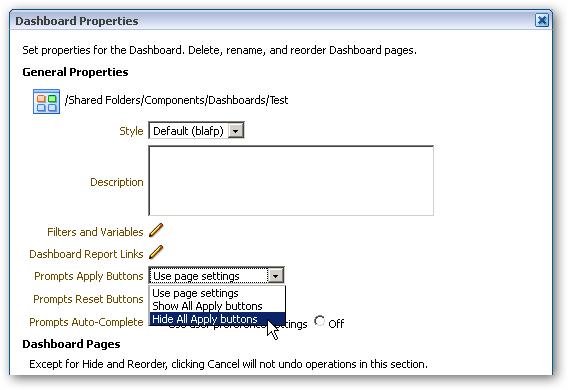Click the Prompts Auto-Complete label
Viewport: 568px width, 390px height.
click(86, 322)
